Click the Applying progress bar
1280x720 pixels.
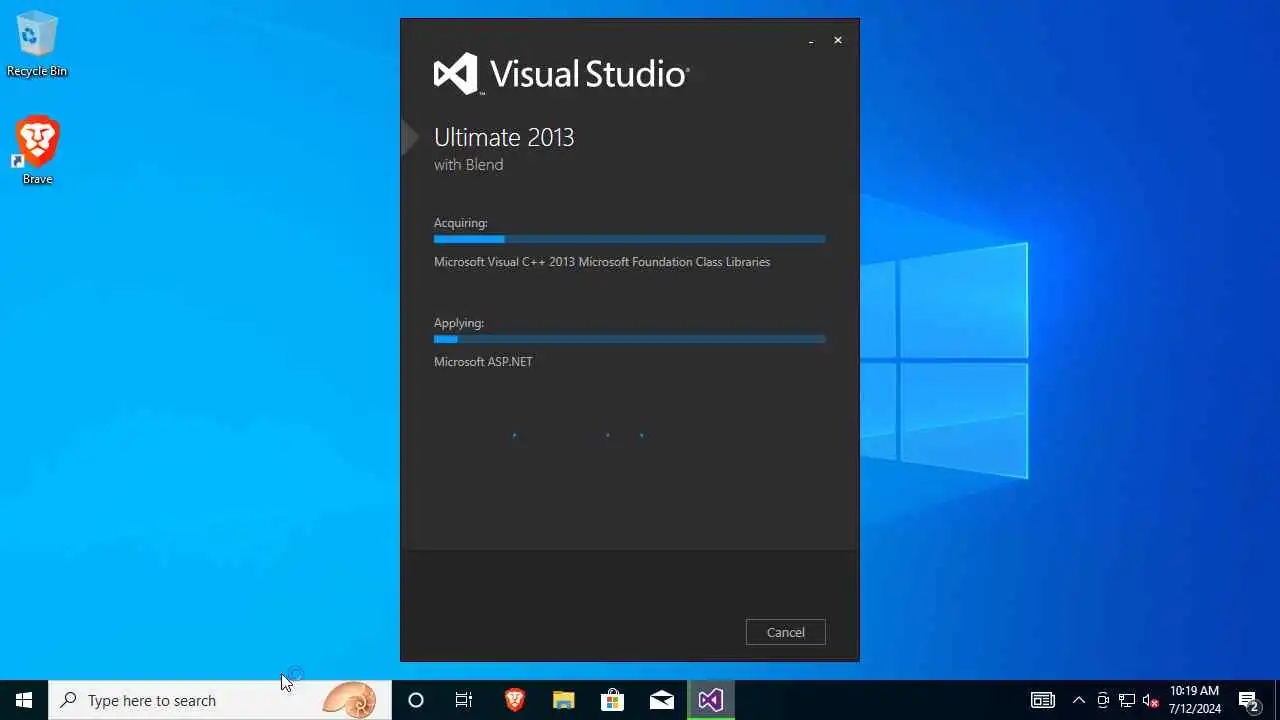pos(629,340)
